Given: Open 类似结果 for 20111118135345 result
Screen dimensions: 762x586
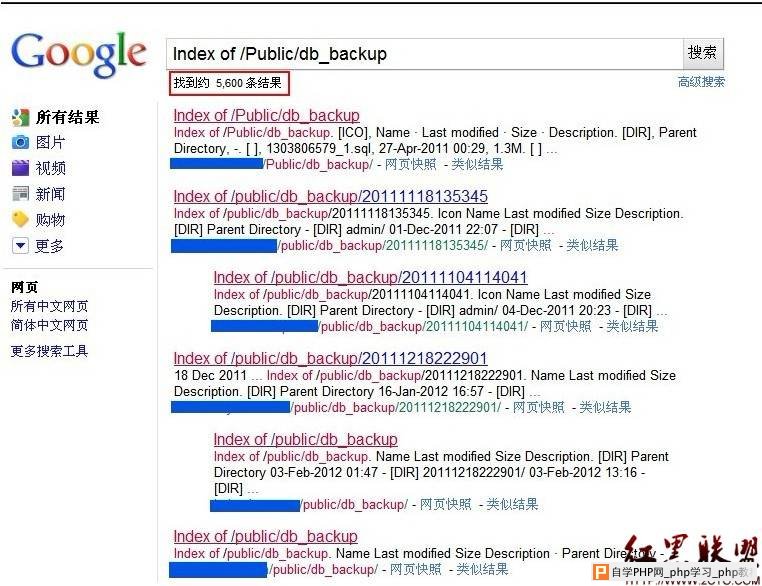Looking at the screenshot, I should click(592, 245).
